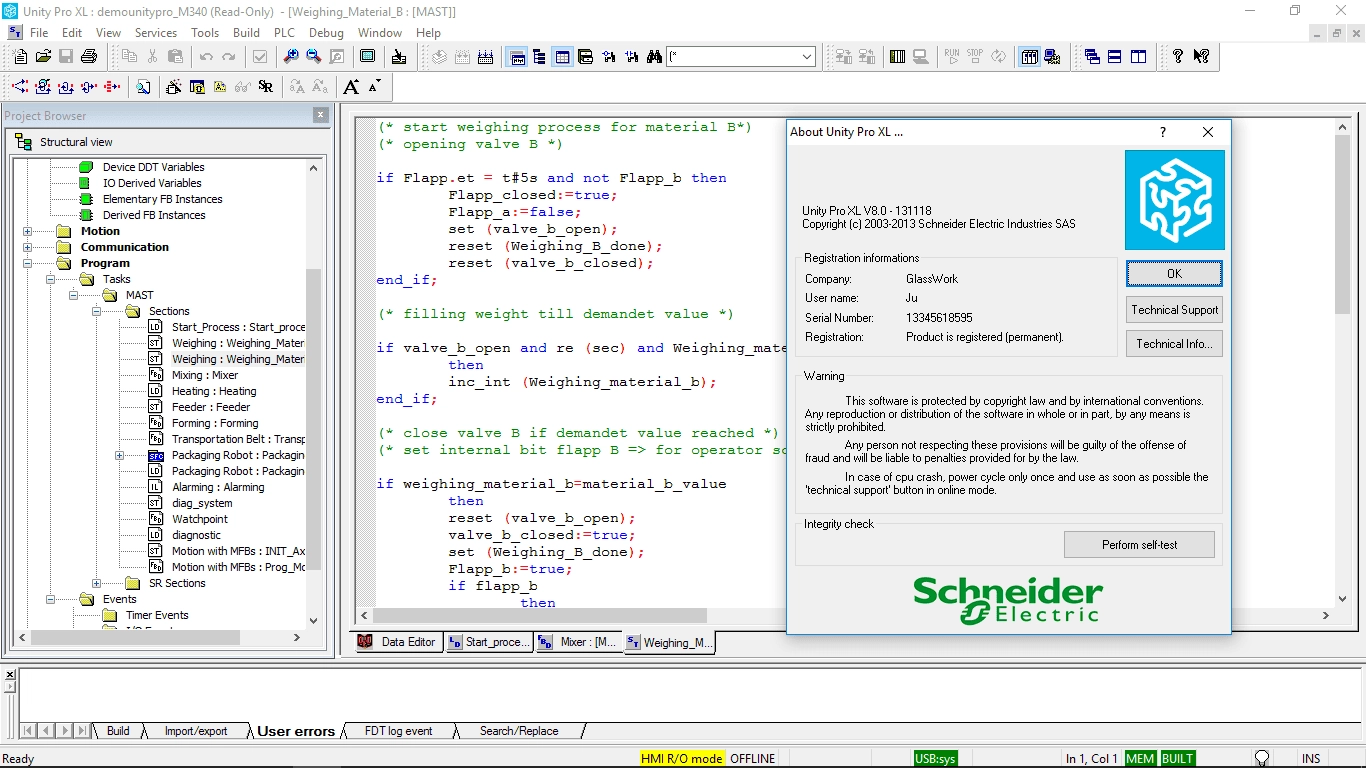
Task: Collapse the Sections folder node
Action: (x=97, y=311)
